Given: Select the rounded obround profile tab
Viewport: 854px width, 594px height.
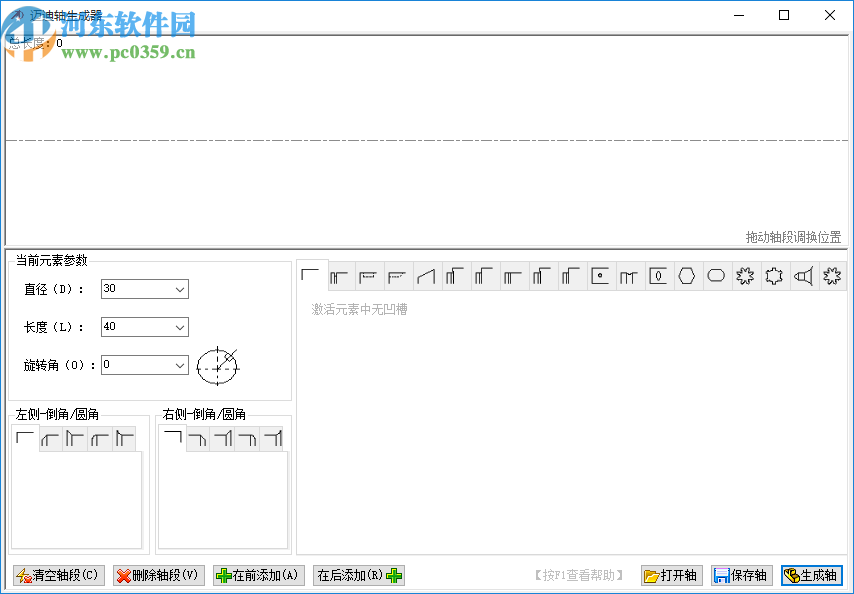Looking at the screenshot, I should pos(716,277).
